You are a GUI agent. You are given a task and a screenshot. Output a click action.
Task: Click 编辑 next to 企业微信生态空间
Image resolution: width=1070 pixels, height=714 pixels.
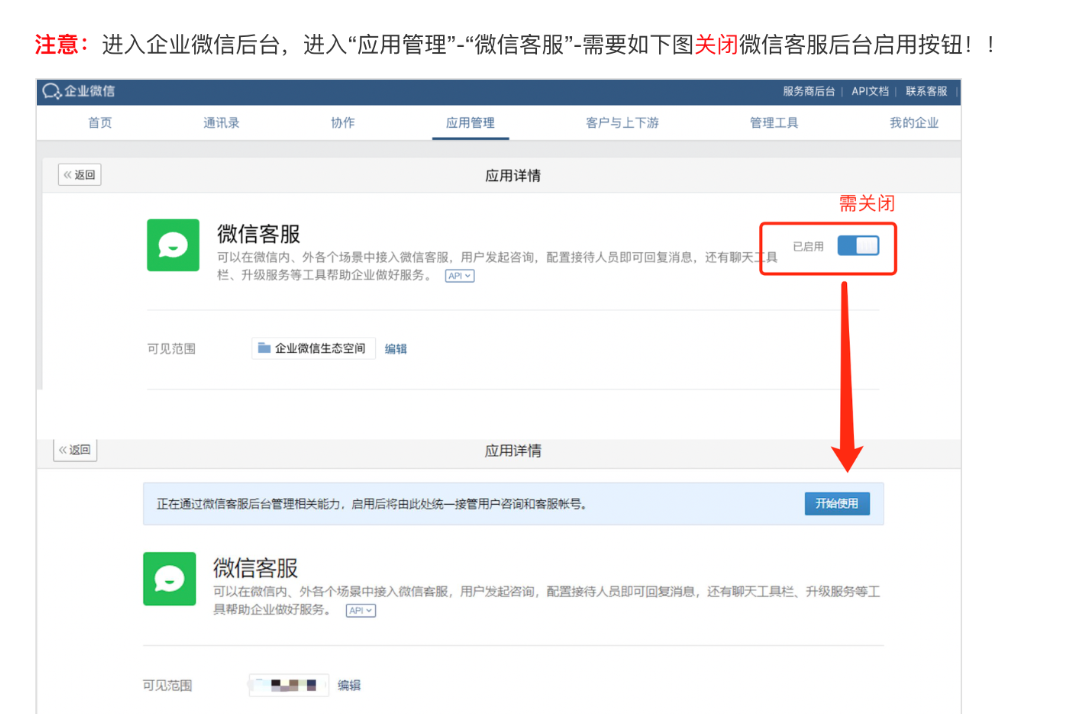pyautogui.click(x=396, y=349)
